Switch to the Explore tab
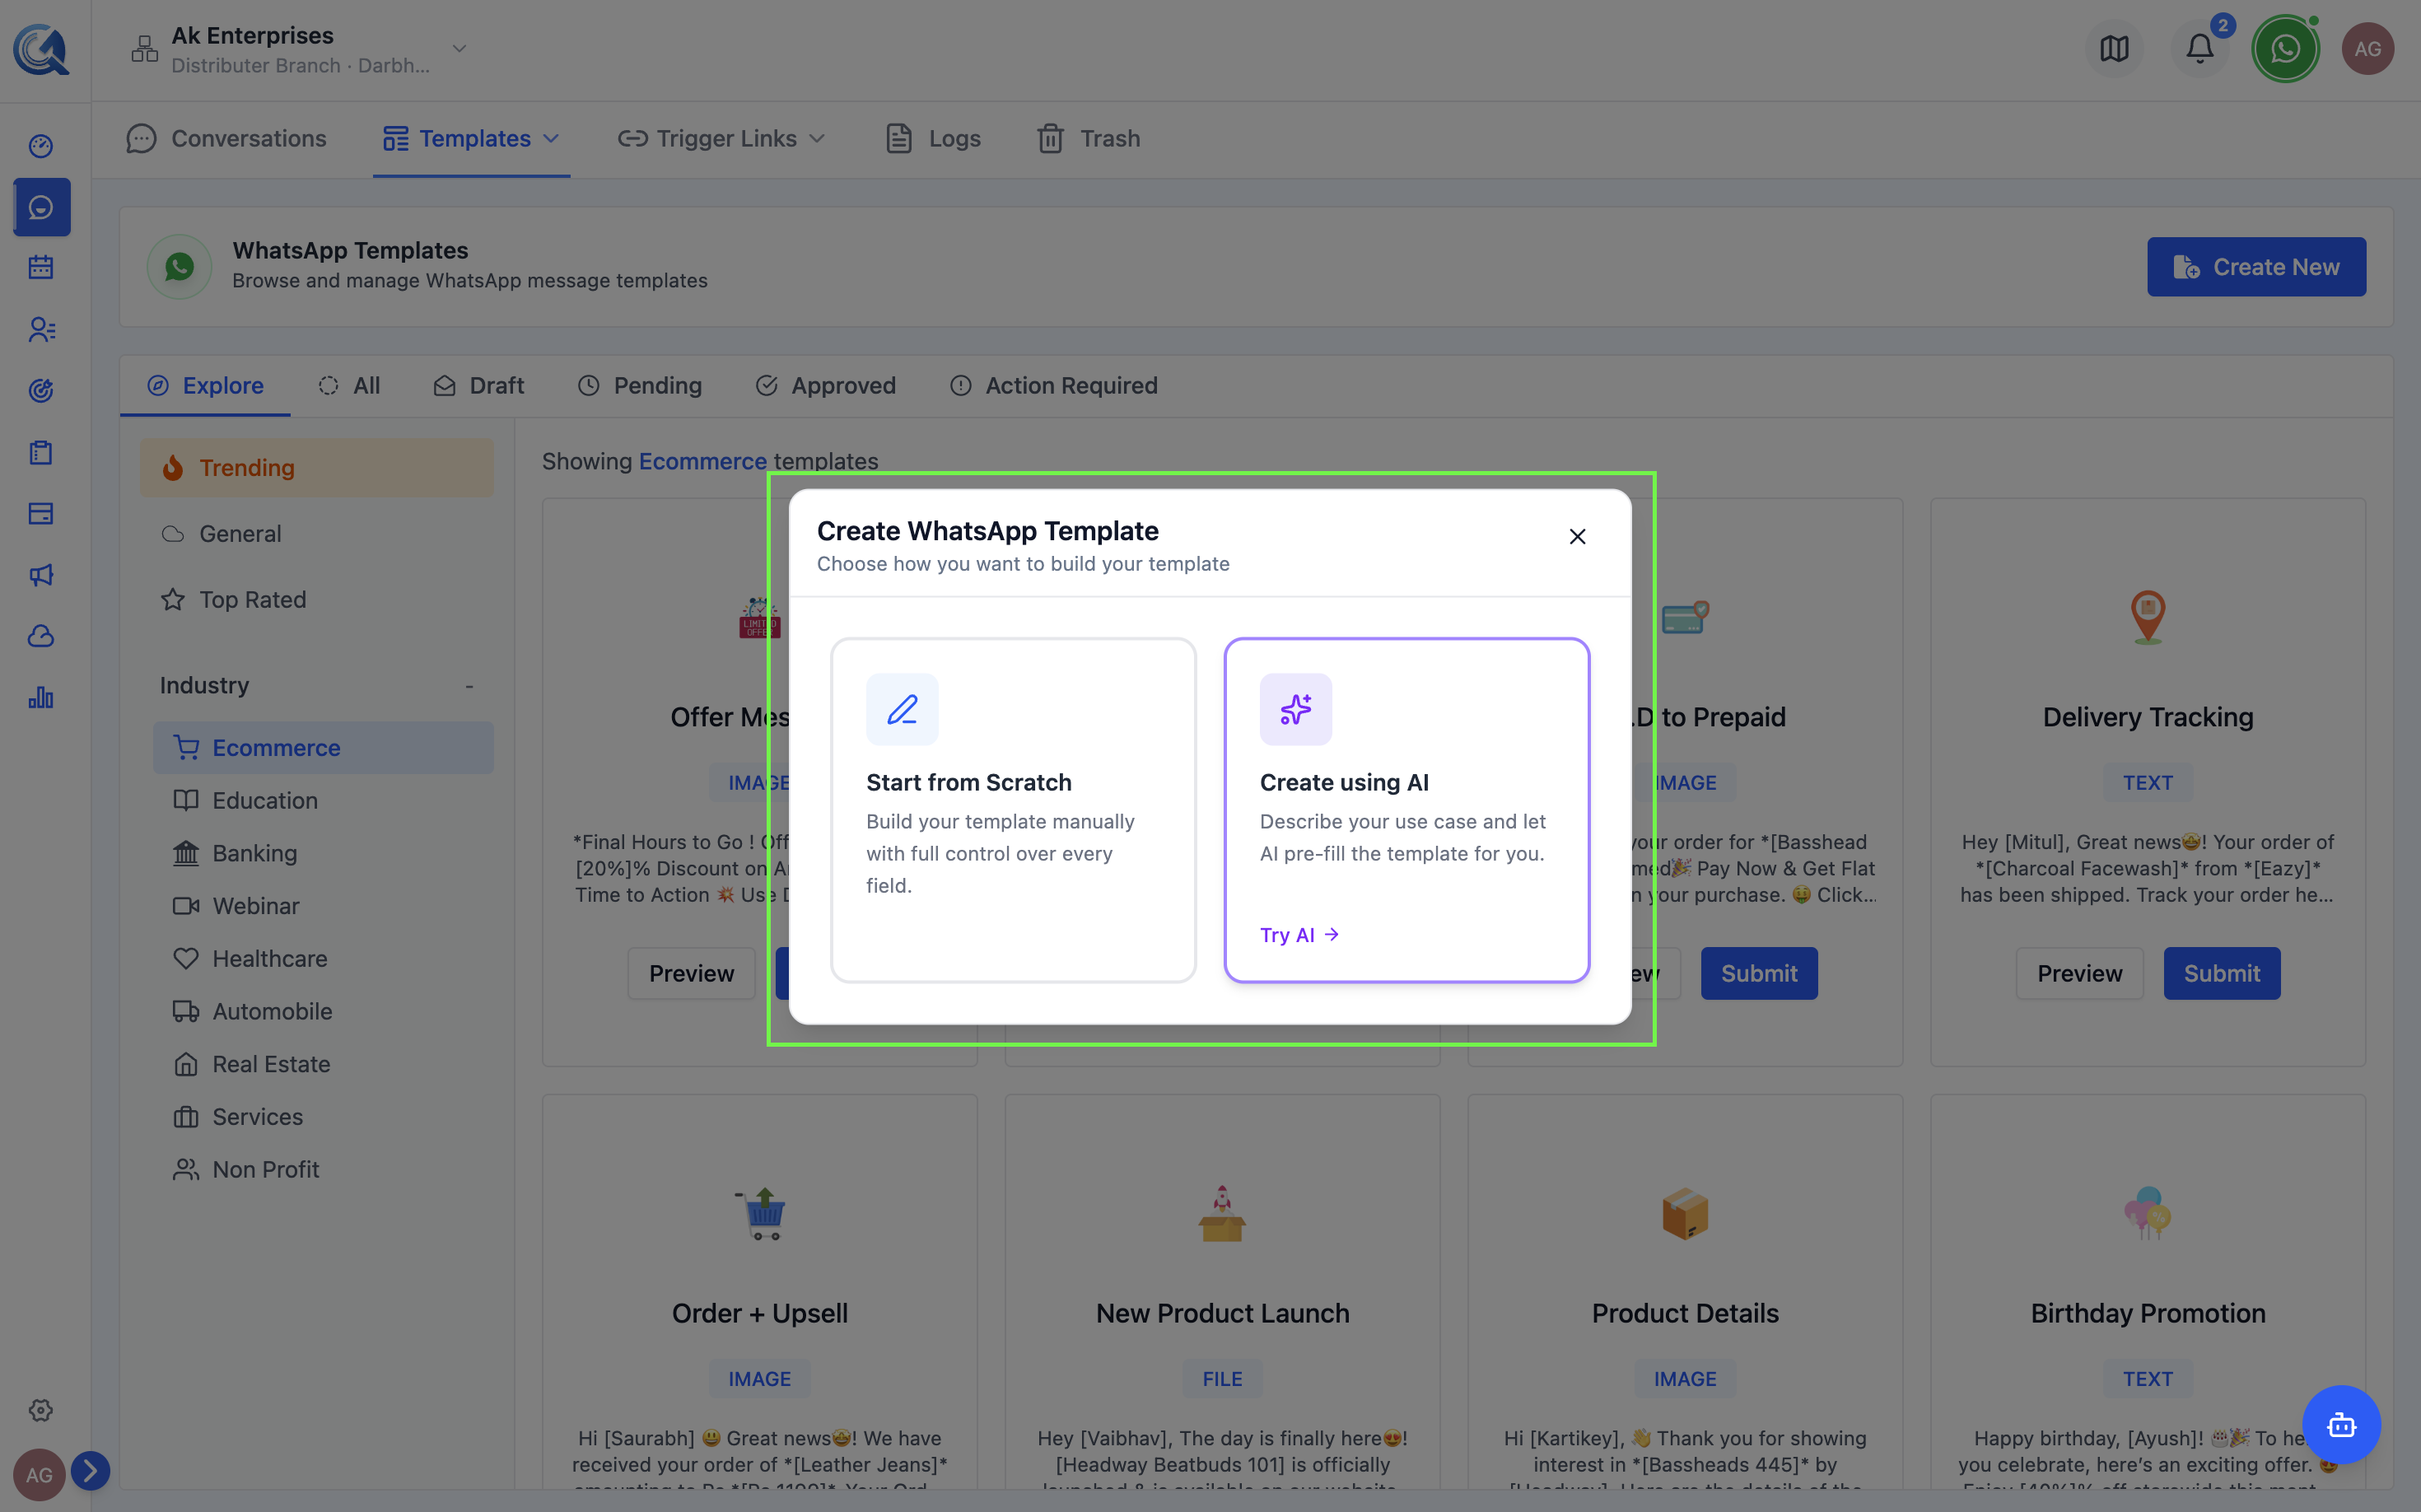The width and height of the screenshot is (2421, 1512). pos(205,385)
